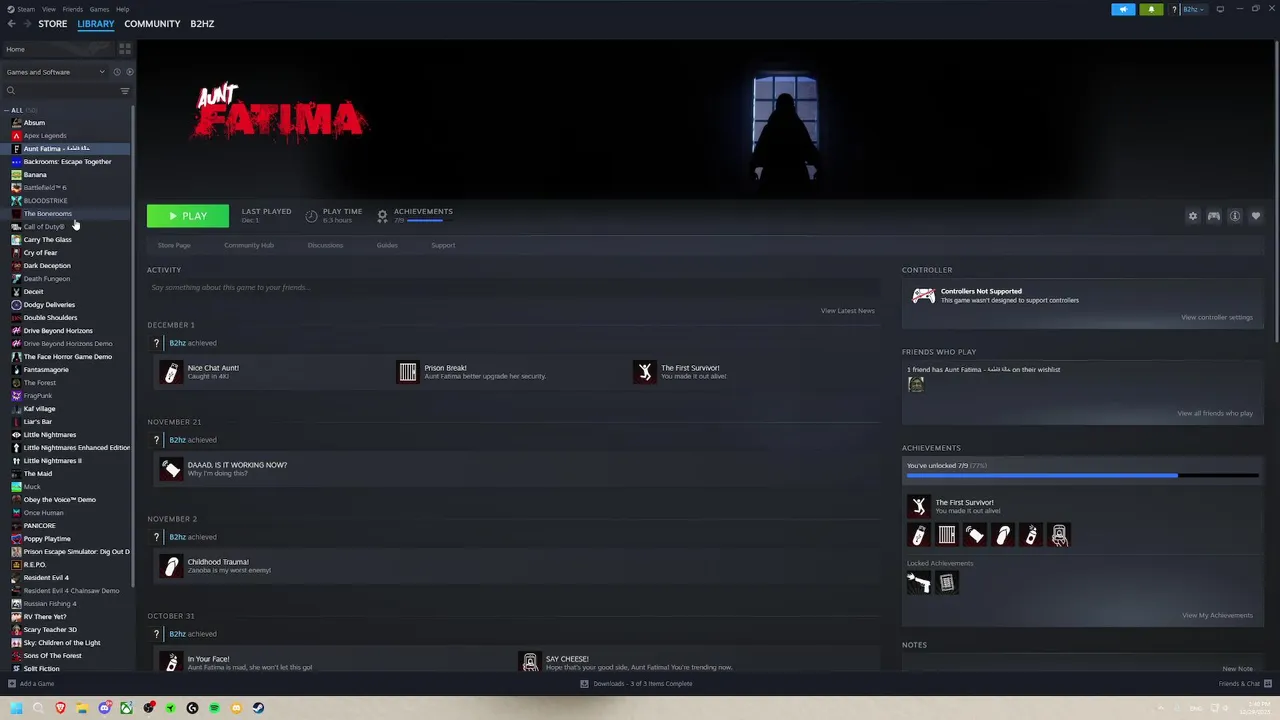Screen dimensions: 1280x720
Task: Show ready-to-play games filter icon
Action: [x=129, y=72]
